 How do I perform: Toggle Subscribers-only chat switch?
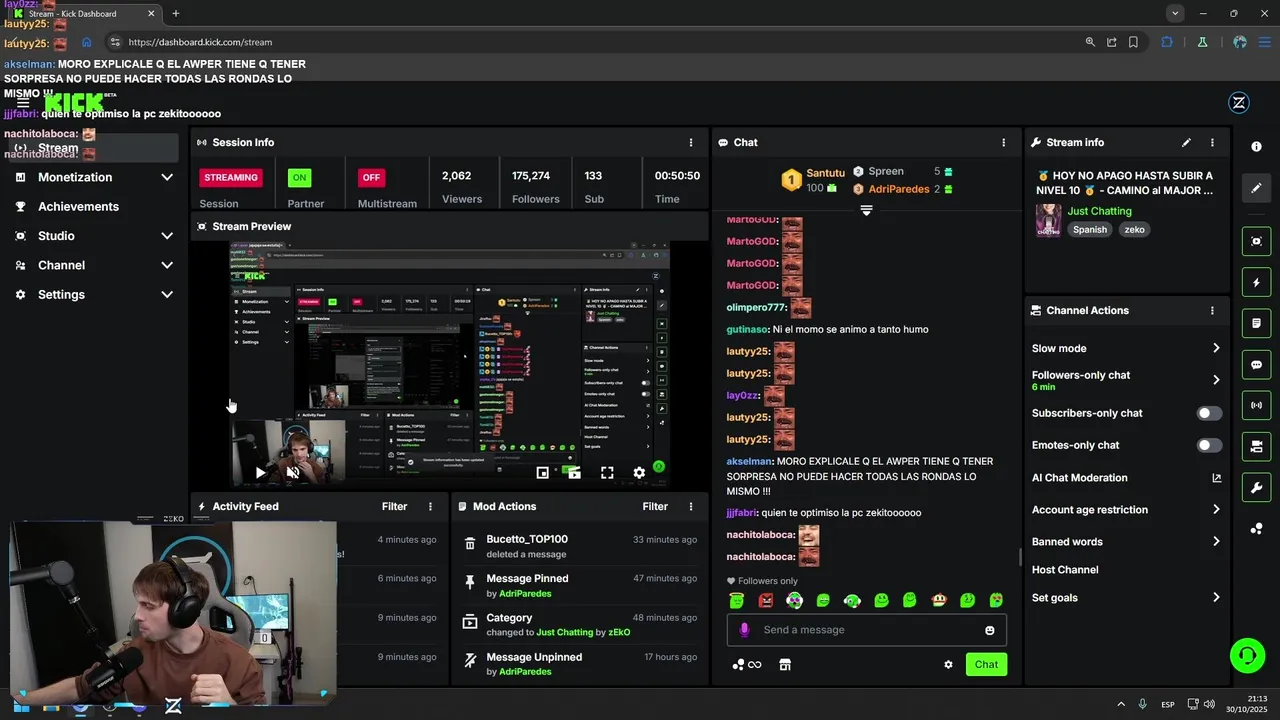[1209, 413]
